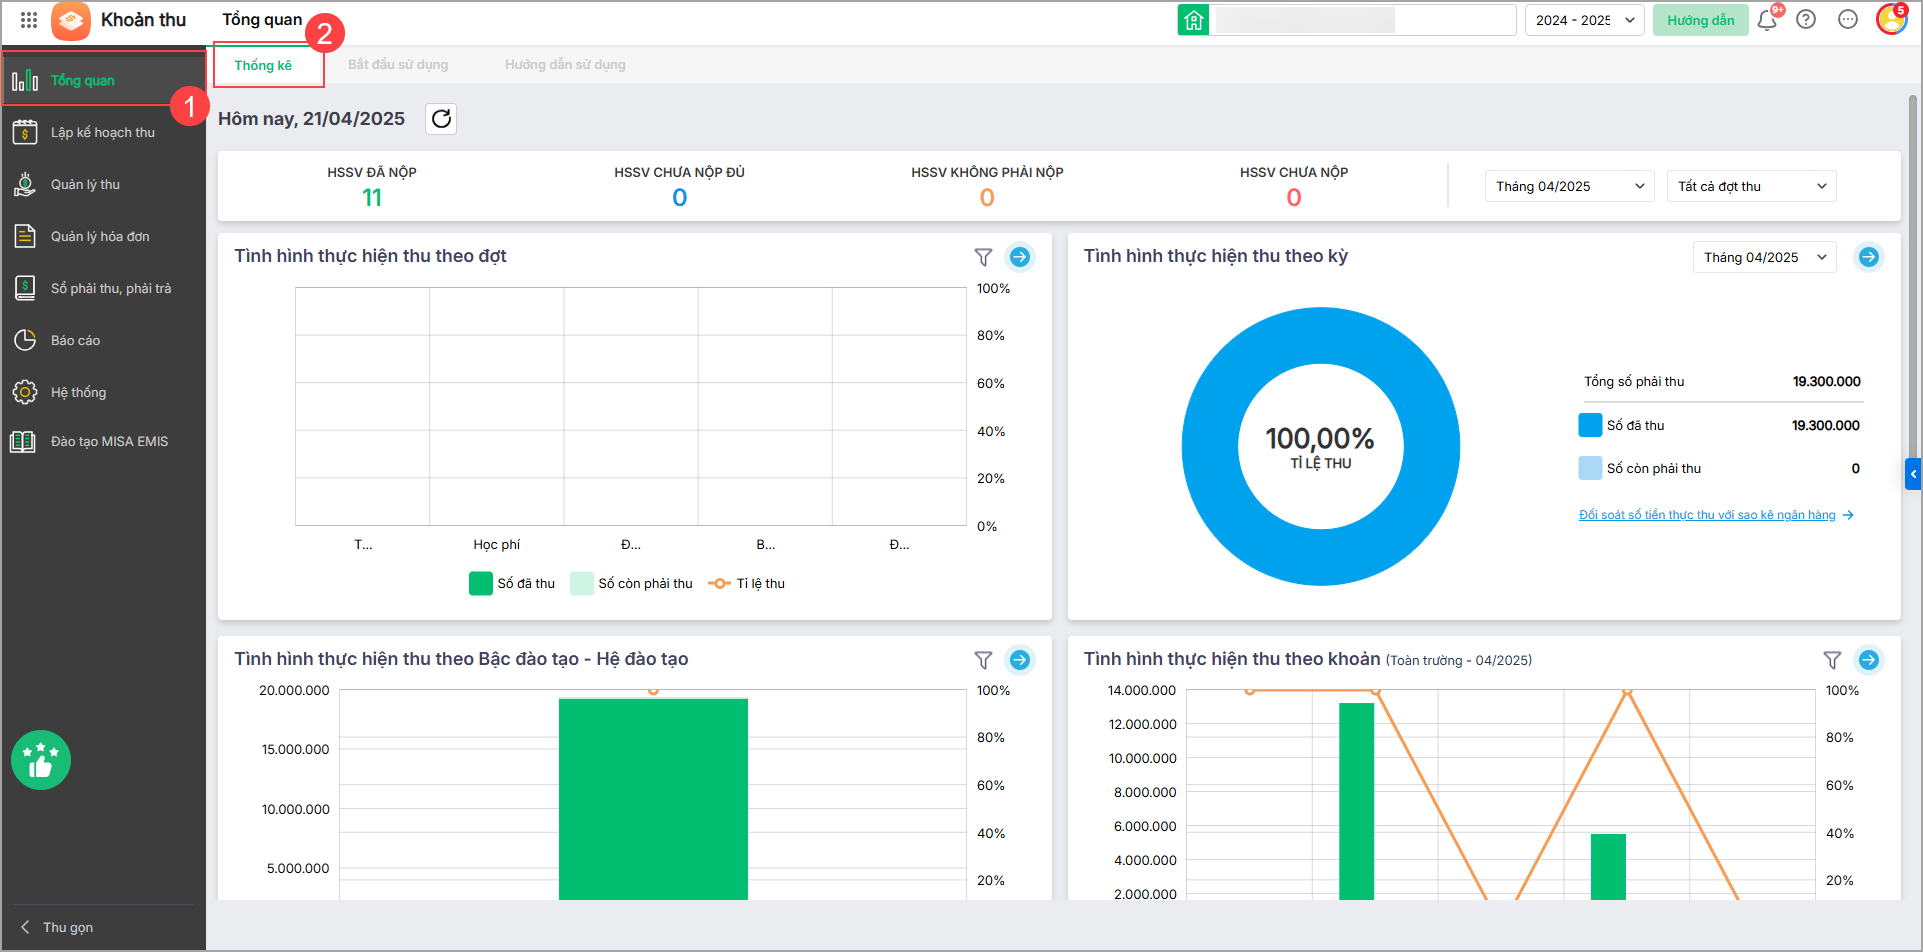The width and height of the screenshot is (1923, 952).
Task: Switch to the Bắt đầu sử dụng tab
Action: pos(398,65)
